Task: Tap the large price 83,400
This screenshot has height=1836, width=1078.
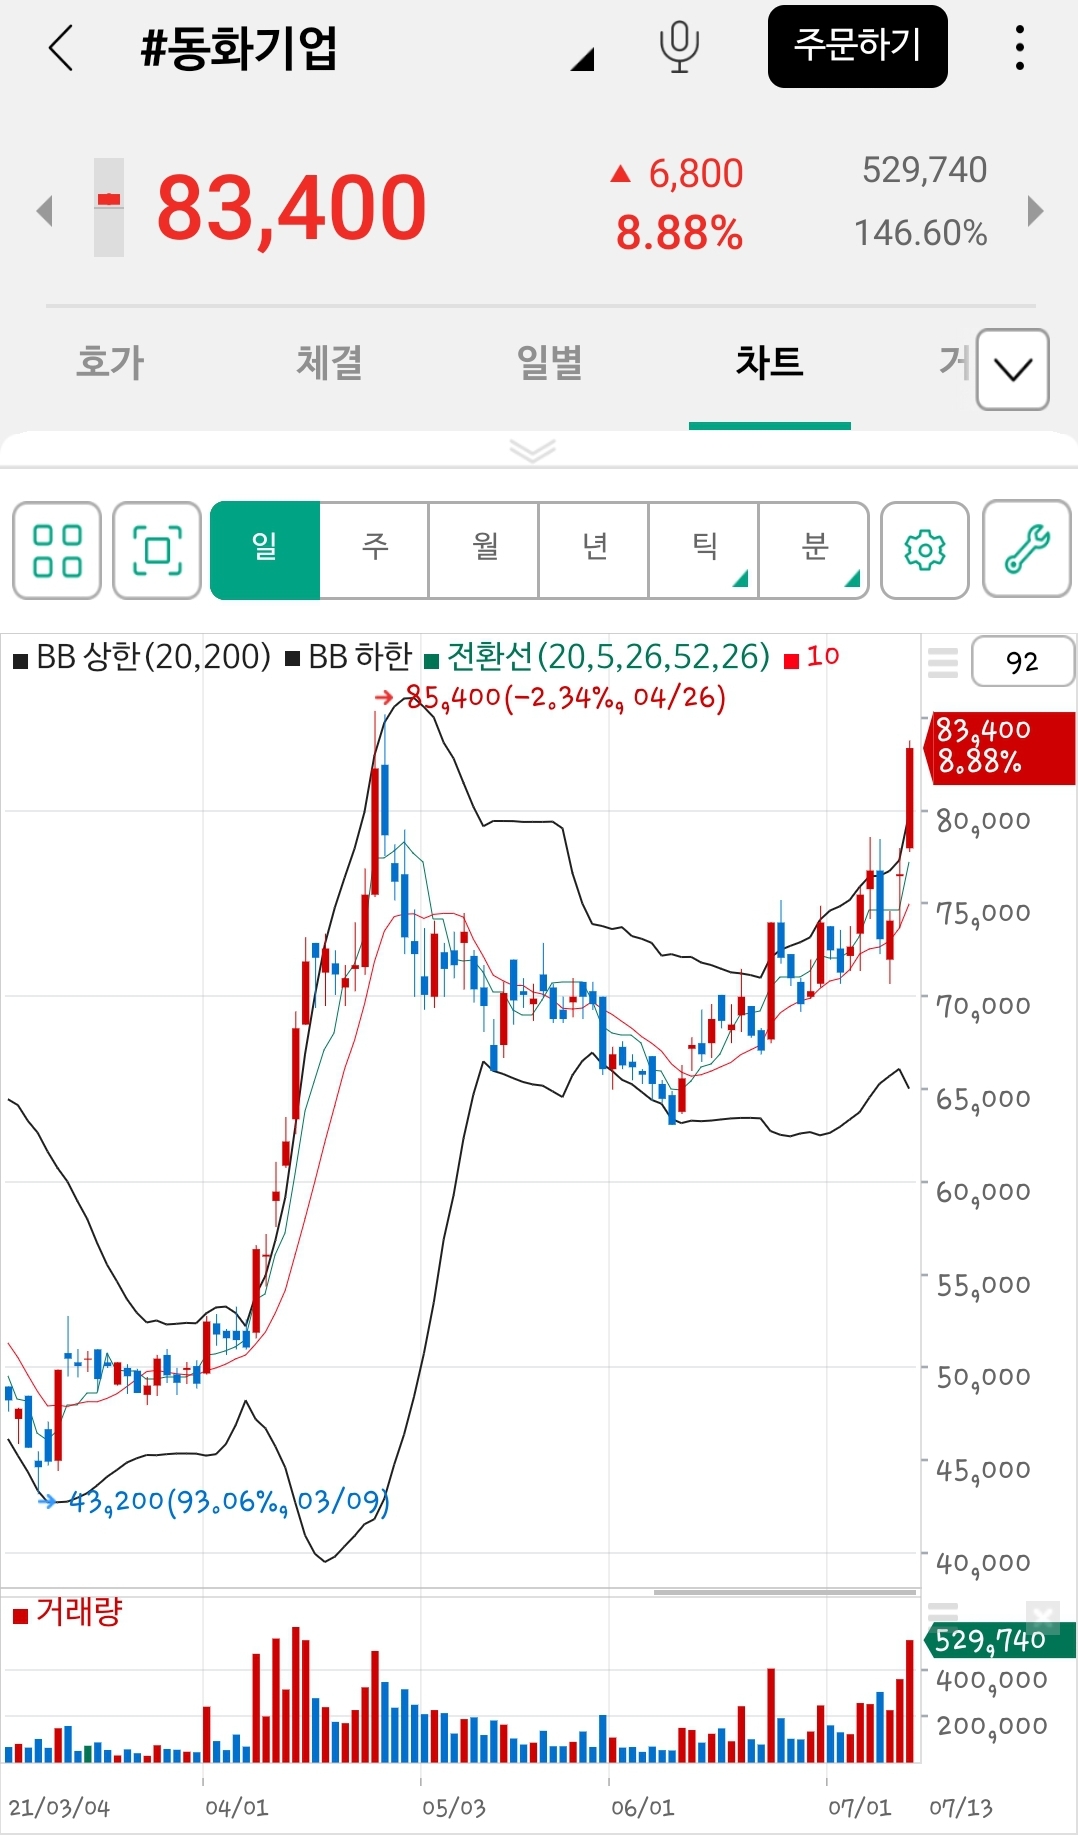Action: [291, 208]
